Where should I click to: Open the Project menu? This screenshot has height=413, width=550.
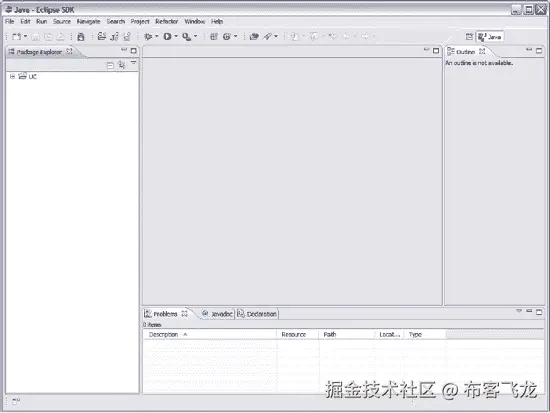[140, 21]
